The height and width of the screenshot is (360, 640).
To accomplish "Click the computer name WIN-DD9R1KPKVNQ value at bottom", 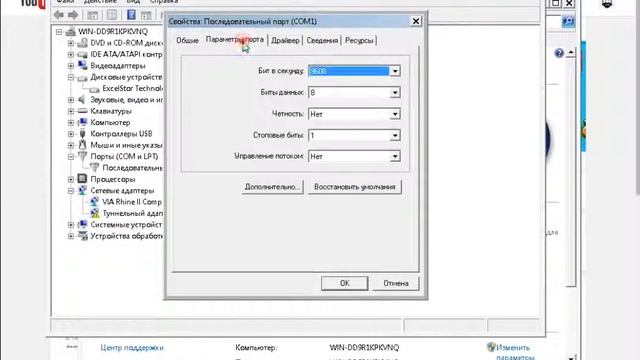I will point(364,348).
